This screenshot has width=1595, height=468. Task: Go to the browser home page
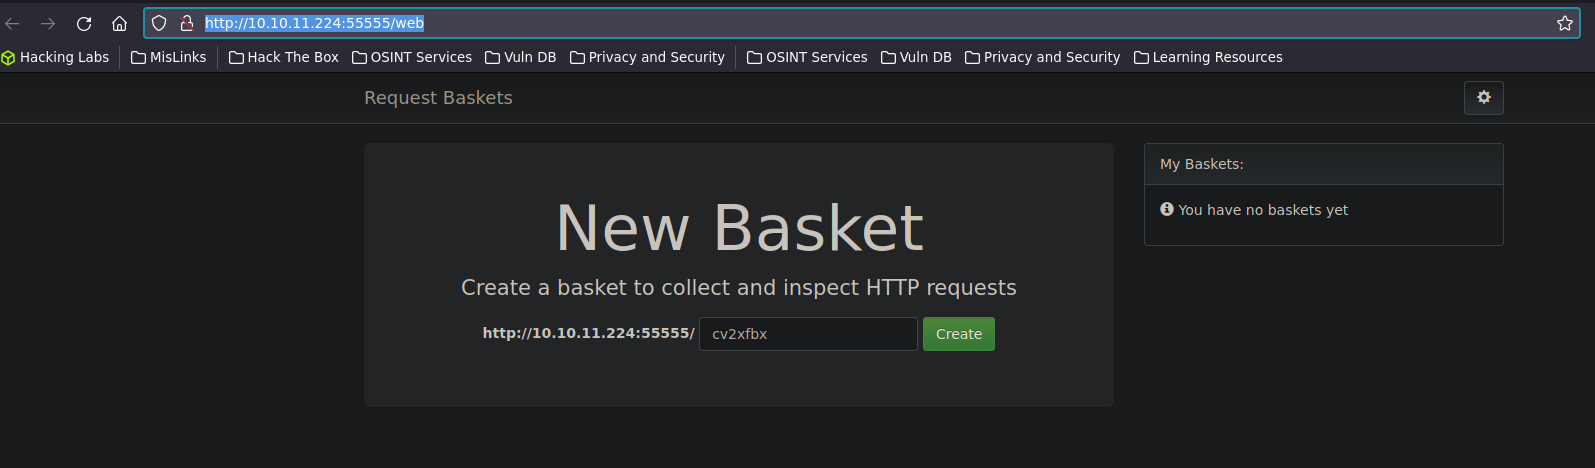tap(119, 23)
